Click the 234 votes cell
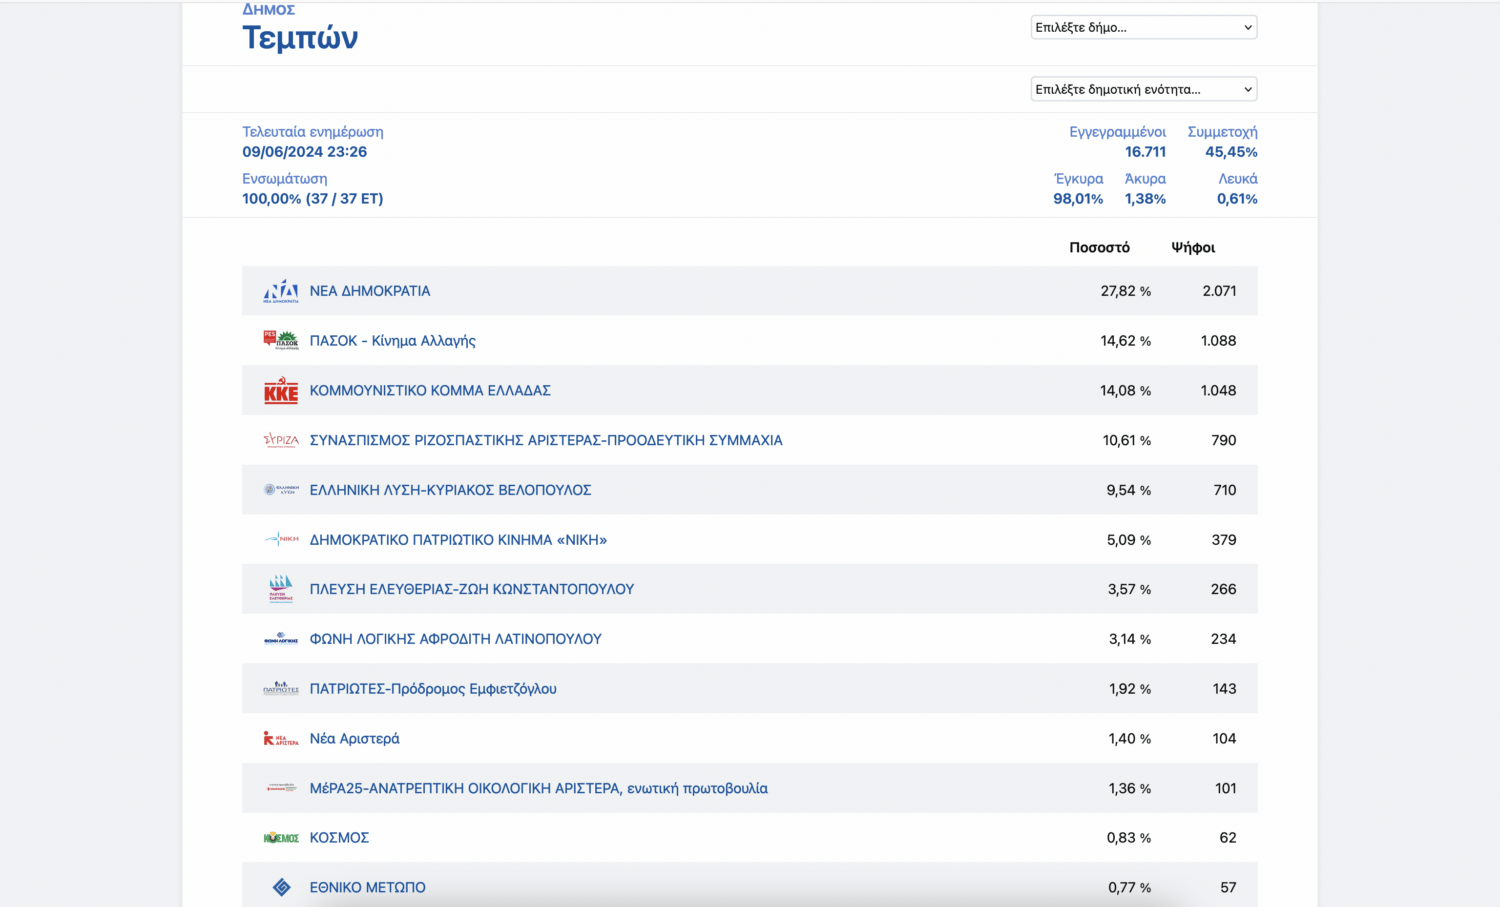This screenshot has width=1500, height=907. pos(1224,639)
